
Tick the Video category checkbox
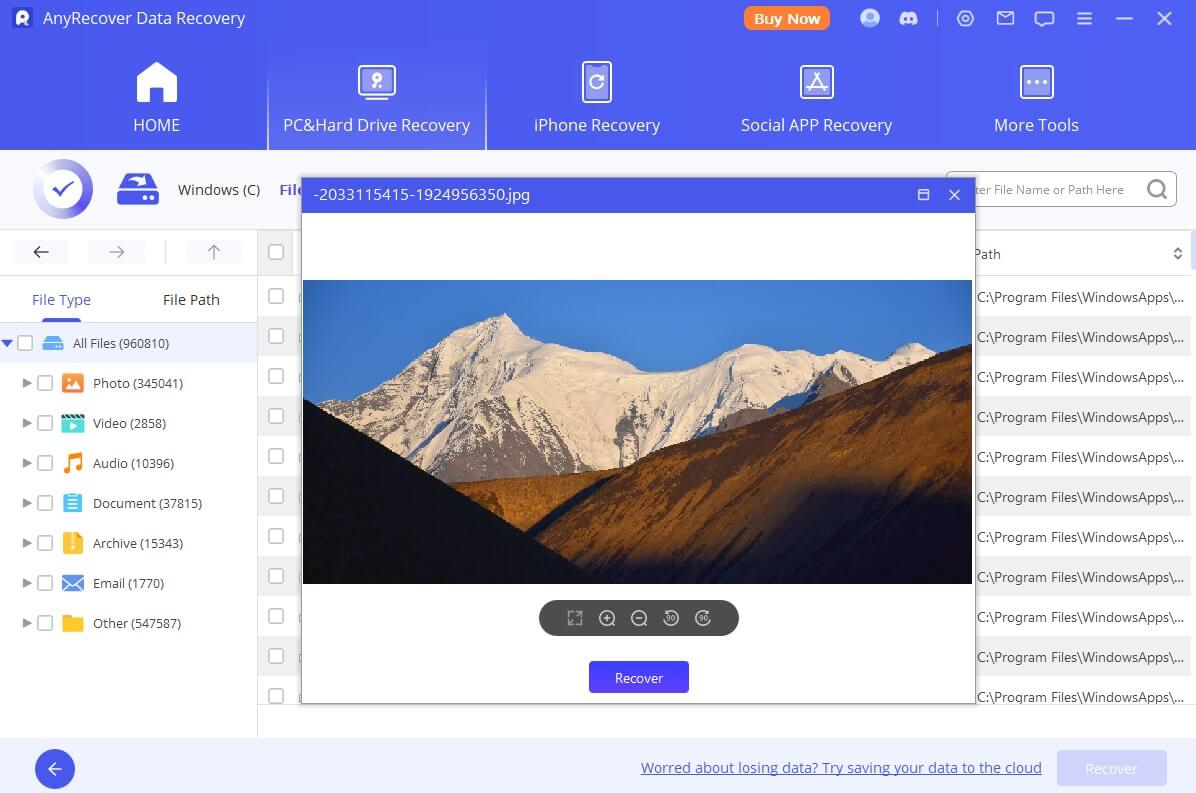pyautogui.click(x=45, y=423)
